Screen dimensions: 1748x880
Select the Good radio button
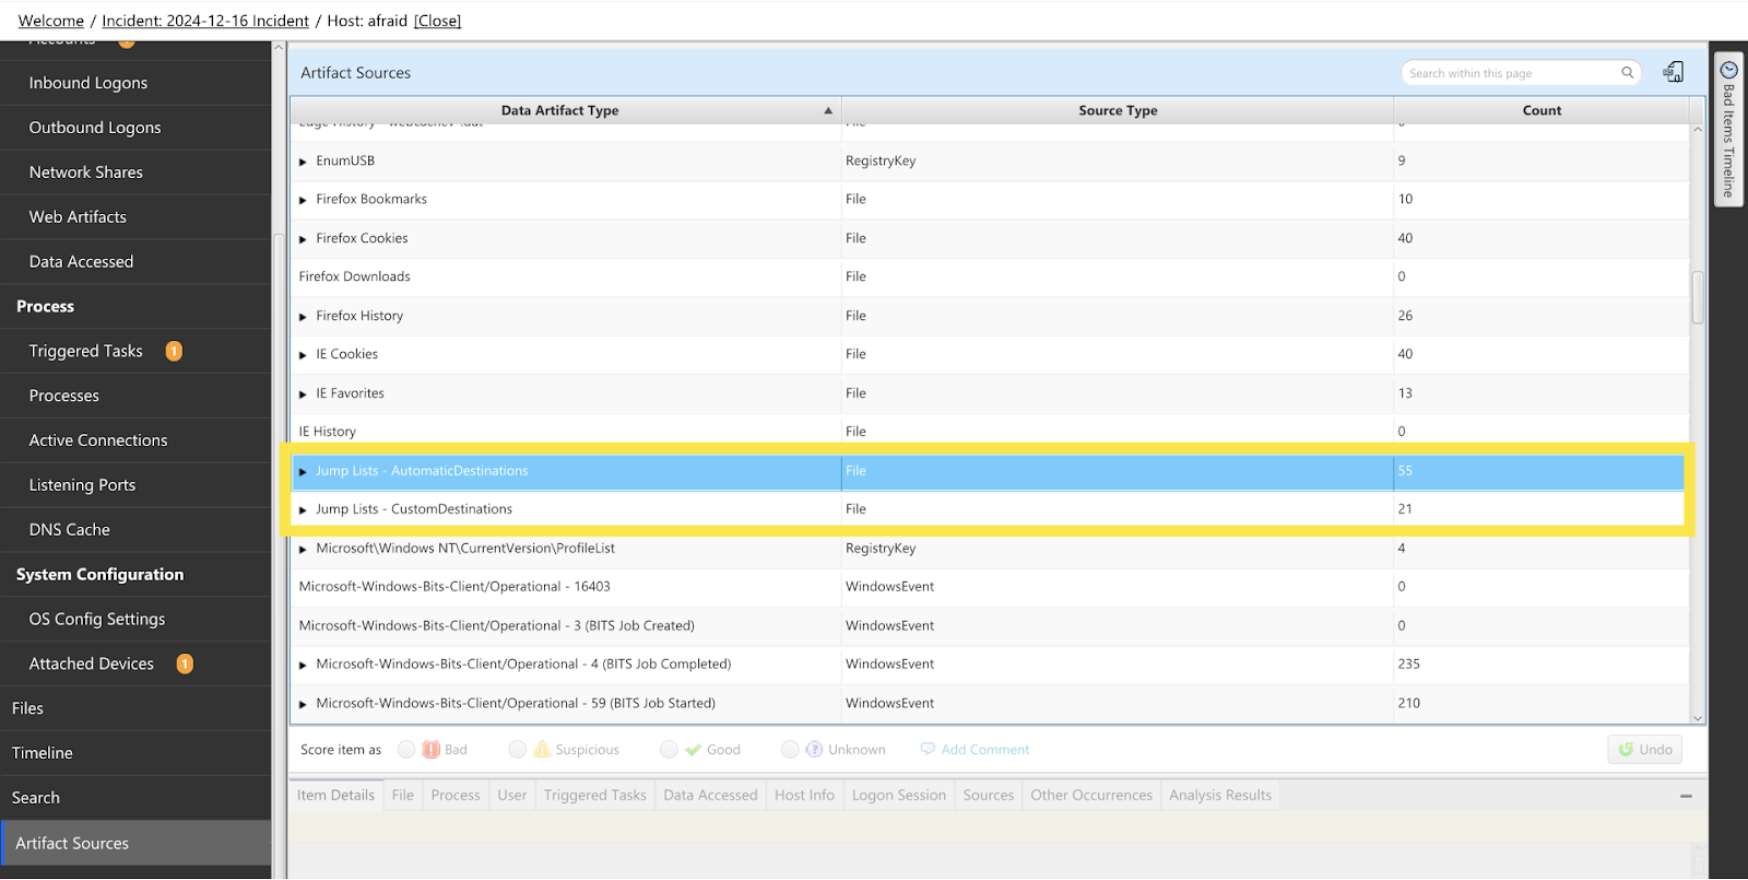point(669,749)
